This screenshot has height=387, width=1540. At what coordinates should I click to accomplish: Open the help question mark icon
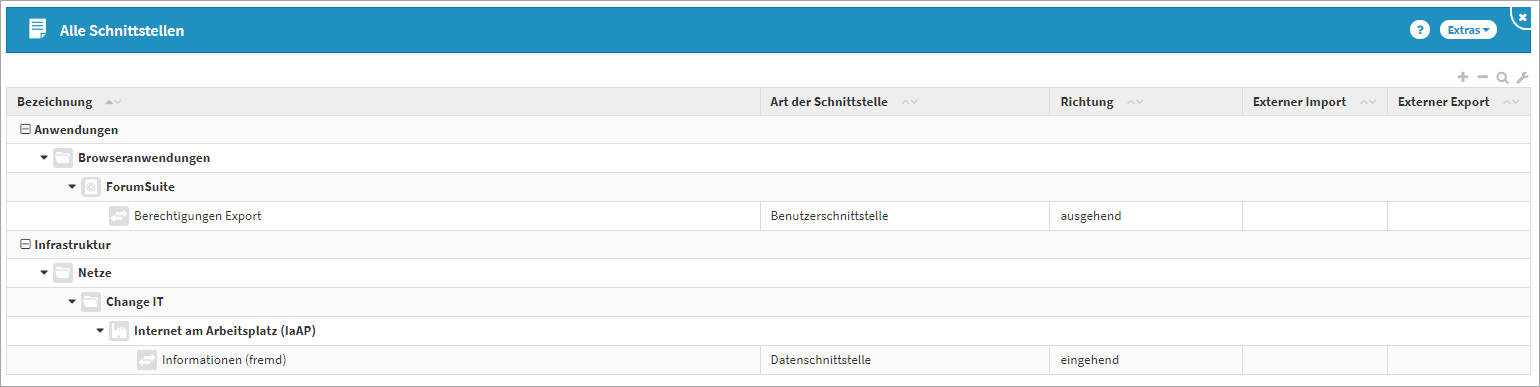pos(1419,30)
